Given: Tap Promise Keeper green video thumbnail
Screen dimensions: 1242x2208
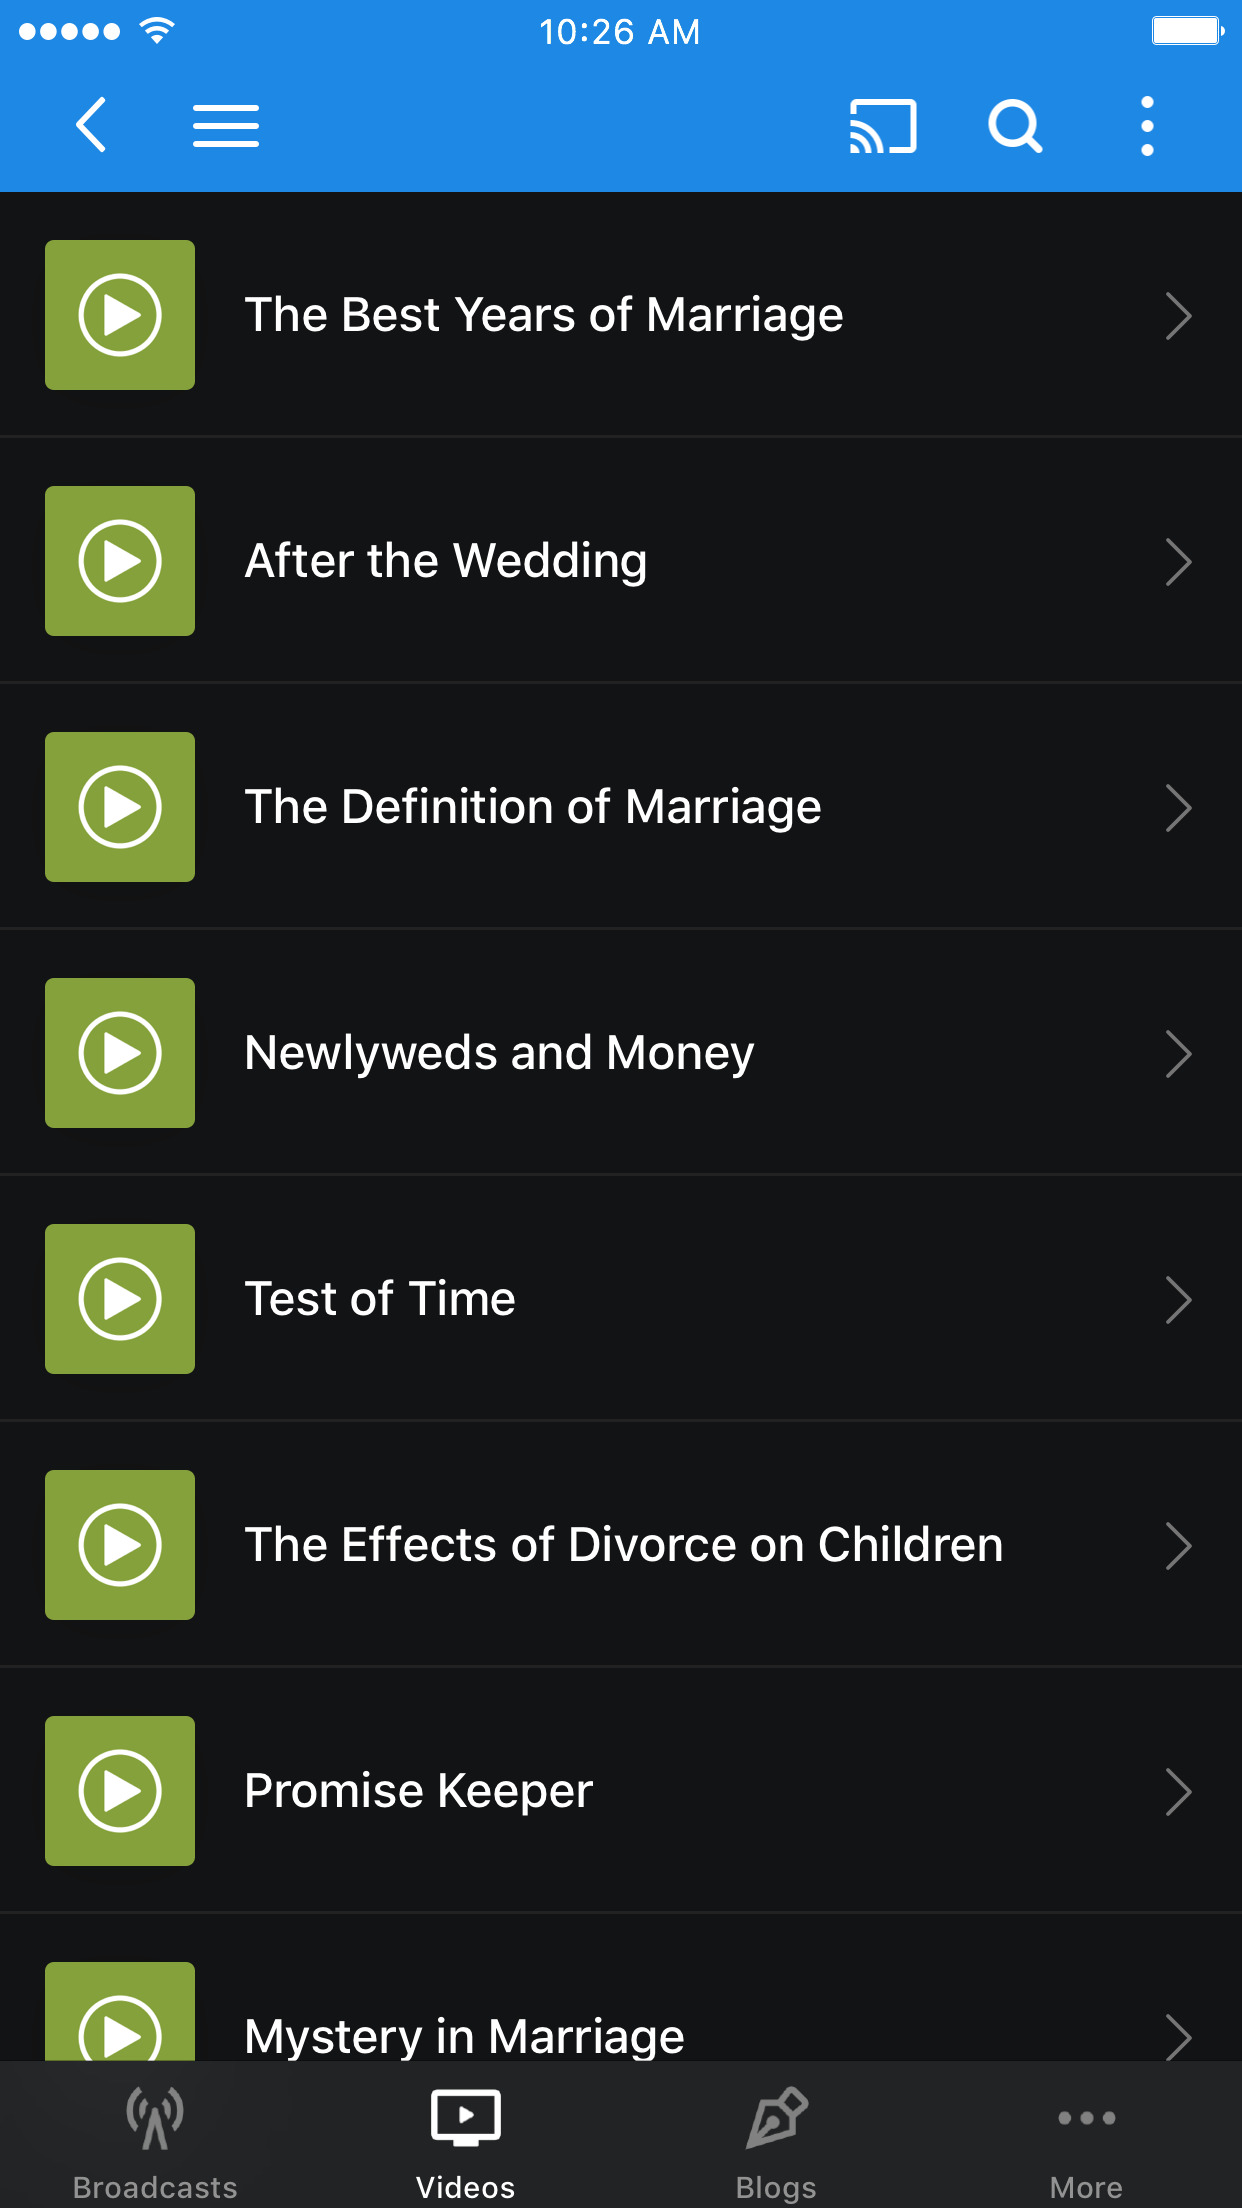Looking at the screenshot, I should click(x=120, y=1791).
